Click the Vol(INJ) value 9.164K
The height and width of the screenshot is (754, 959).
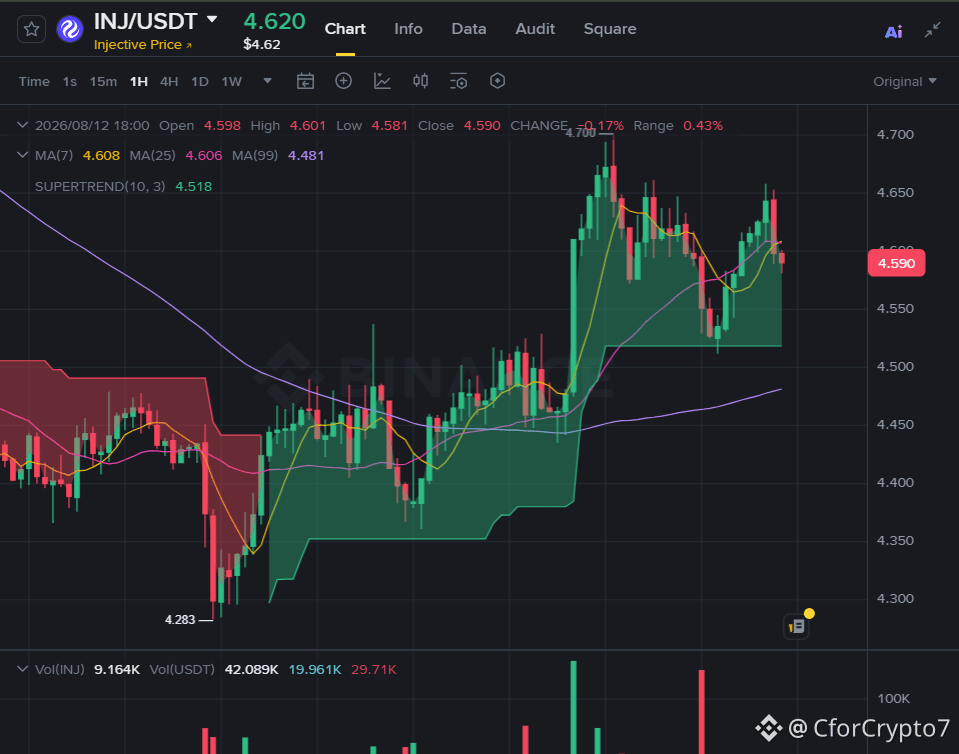pos(117,670)
